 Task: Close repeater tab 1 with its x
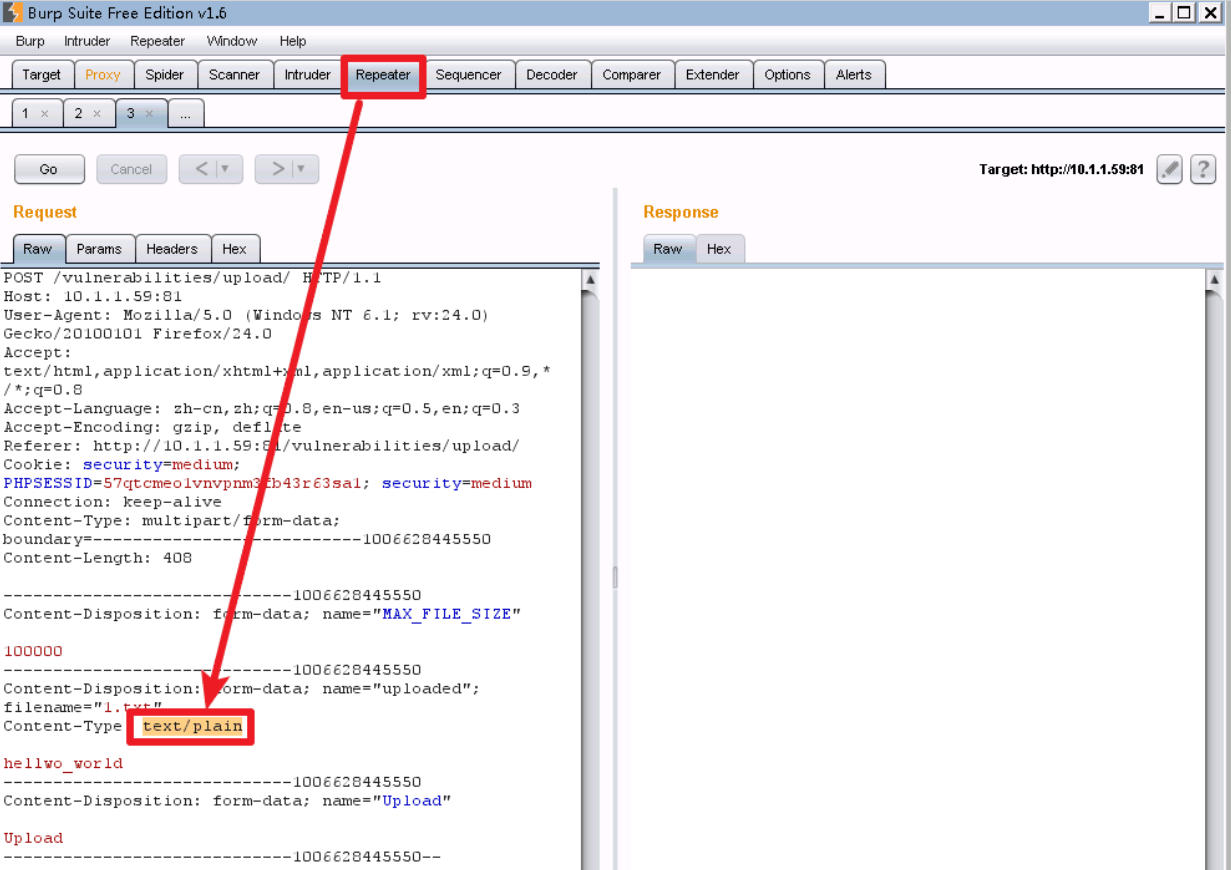(44, 114)
